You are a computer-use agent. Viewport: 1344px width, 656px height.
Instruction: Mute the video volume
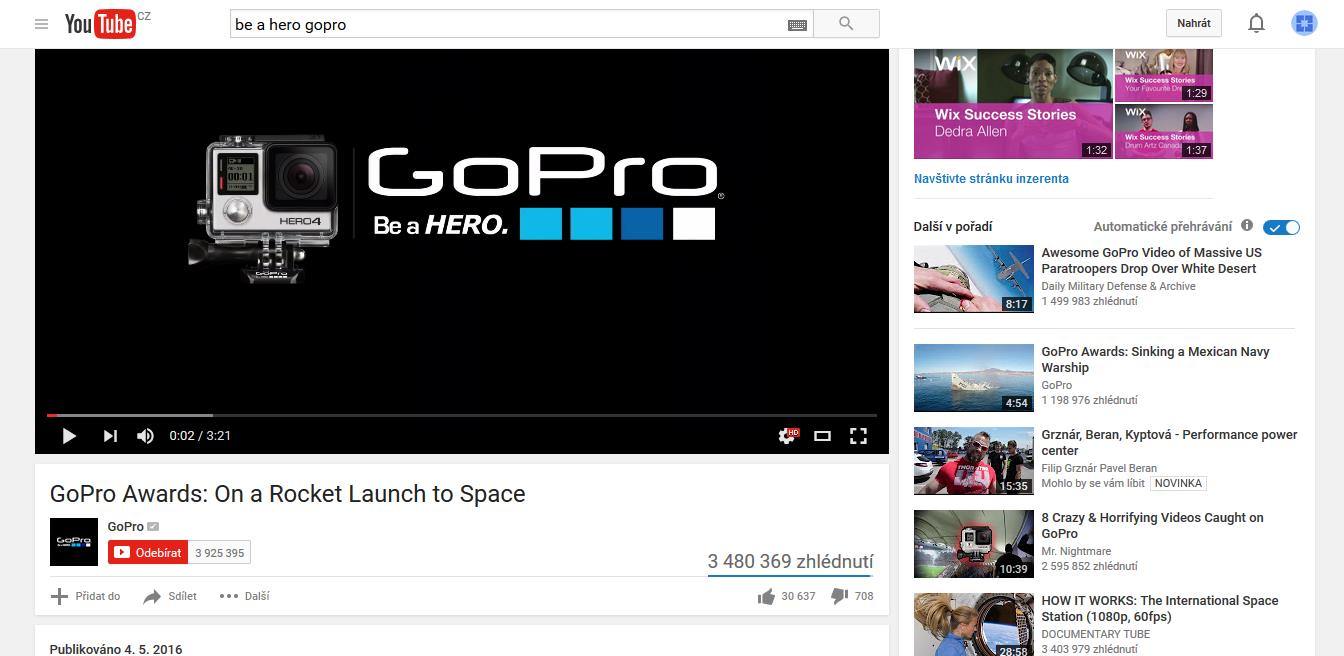(145, 436)
